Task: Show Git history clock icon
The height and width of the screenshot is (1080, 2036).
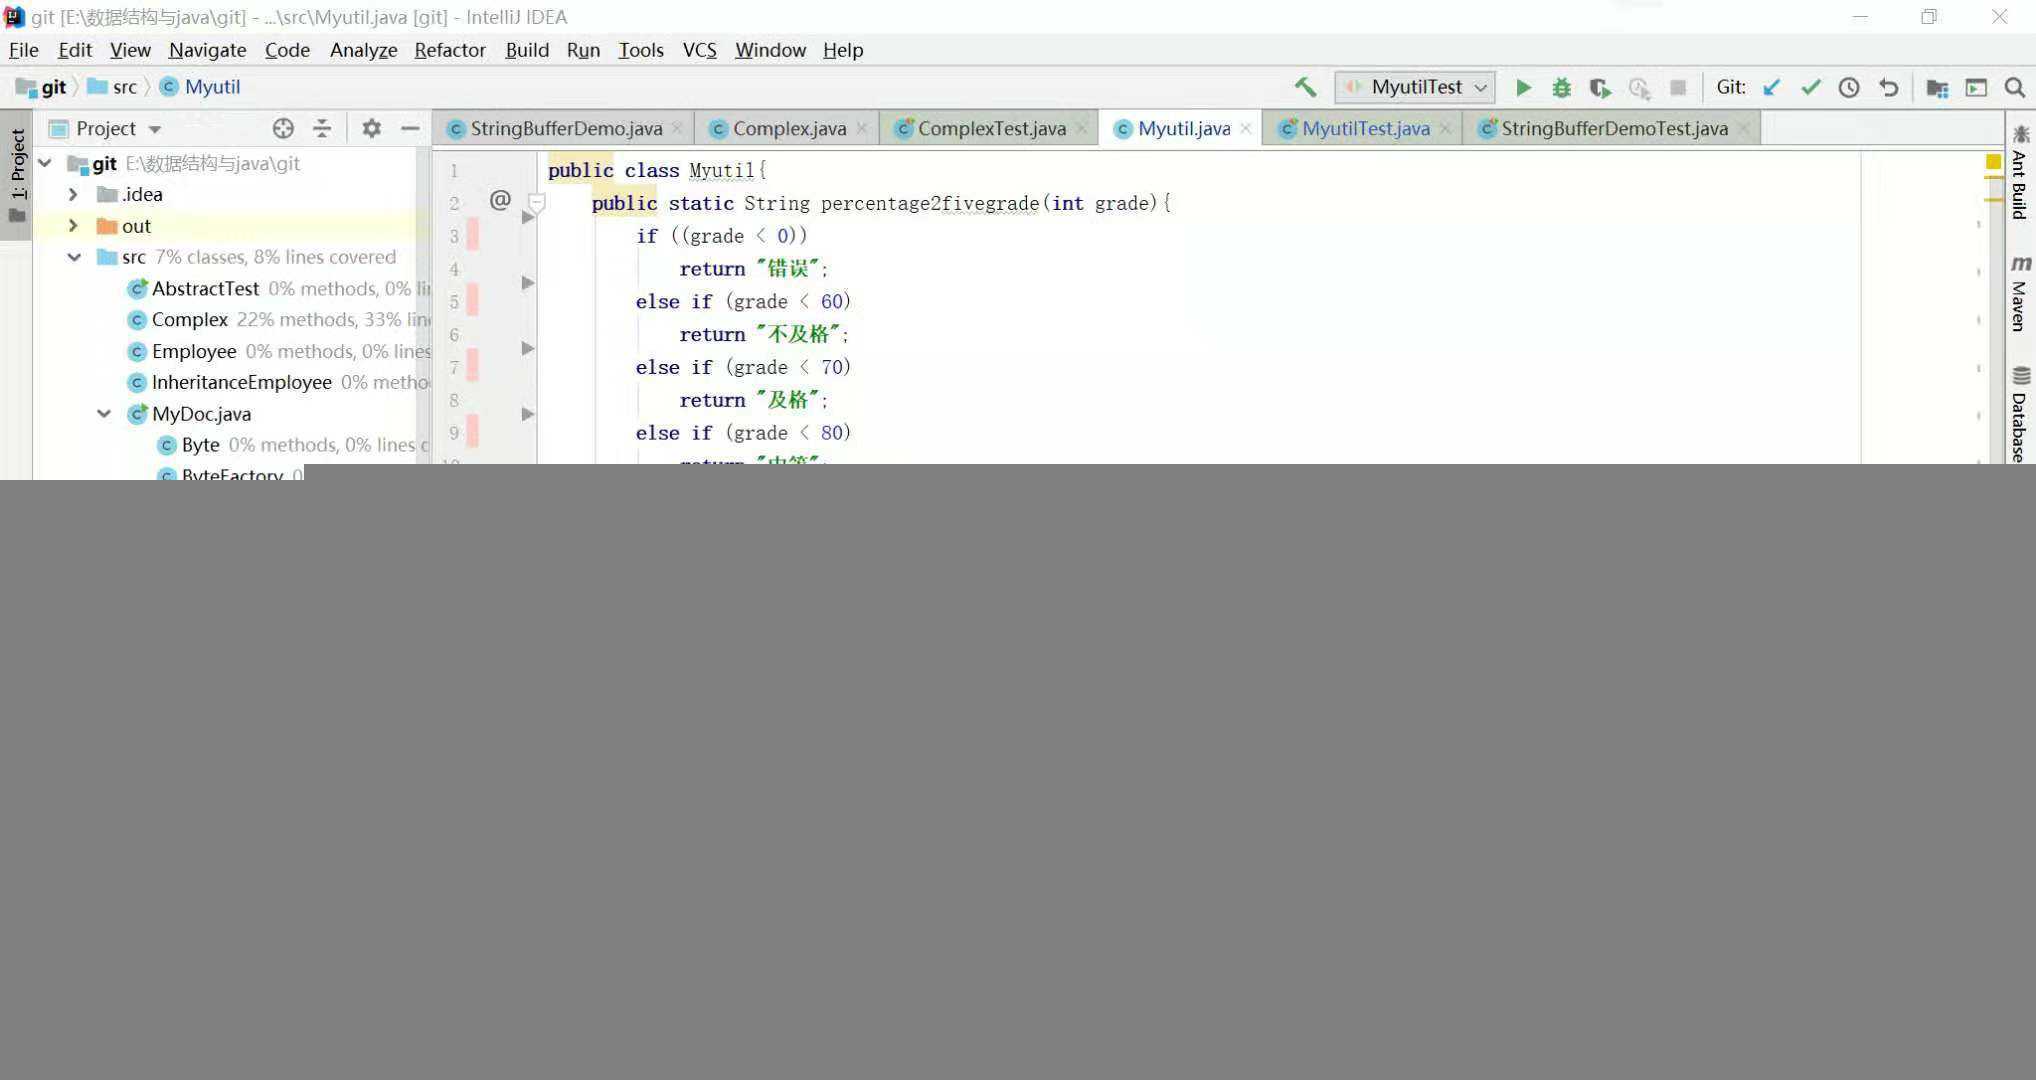Action: coord(1849,88)
